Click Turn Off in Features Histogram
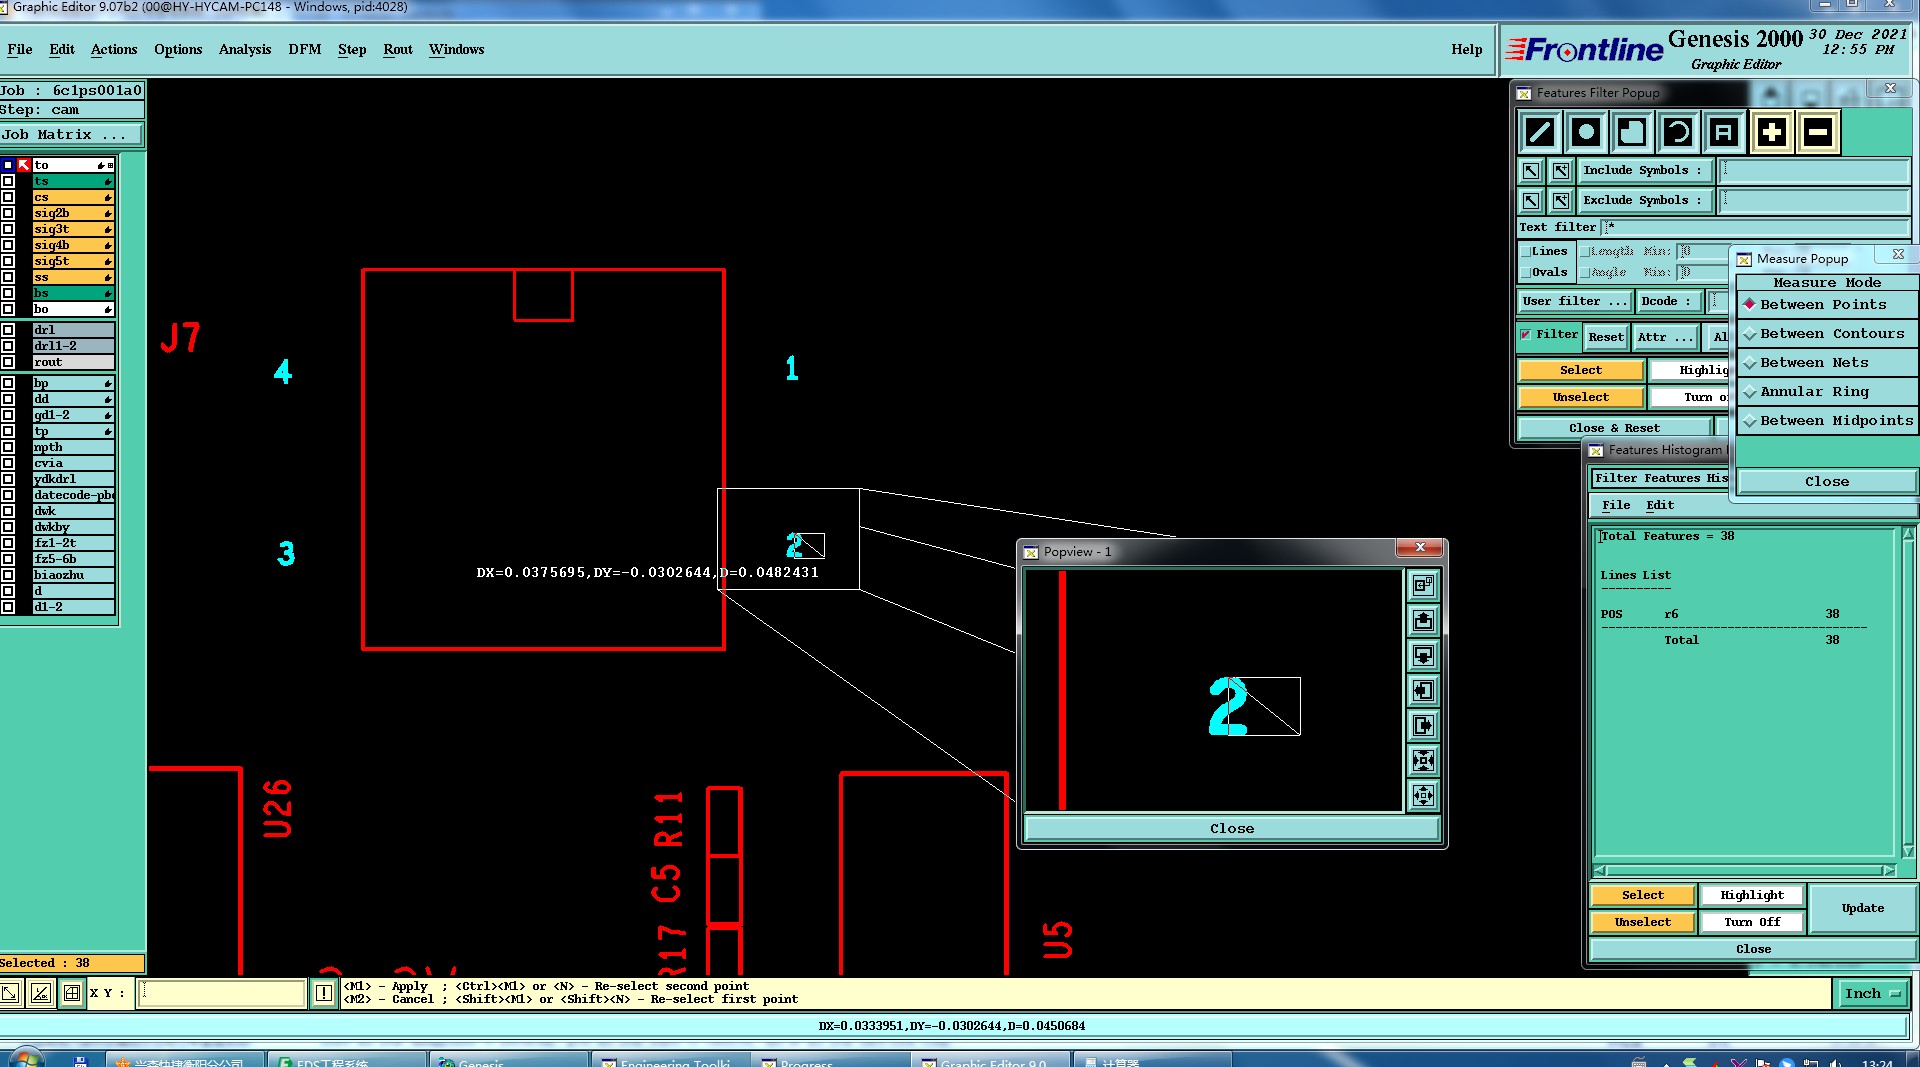 pos(1752,922)
